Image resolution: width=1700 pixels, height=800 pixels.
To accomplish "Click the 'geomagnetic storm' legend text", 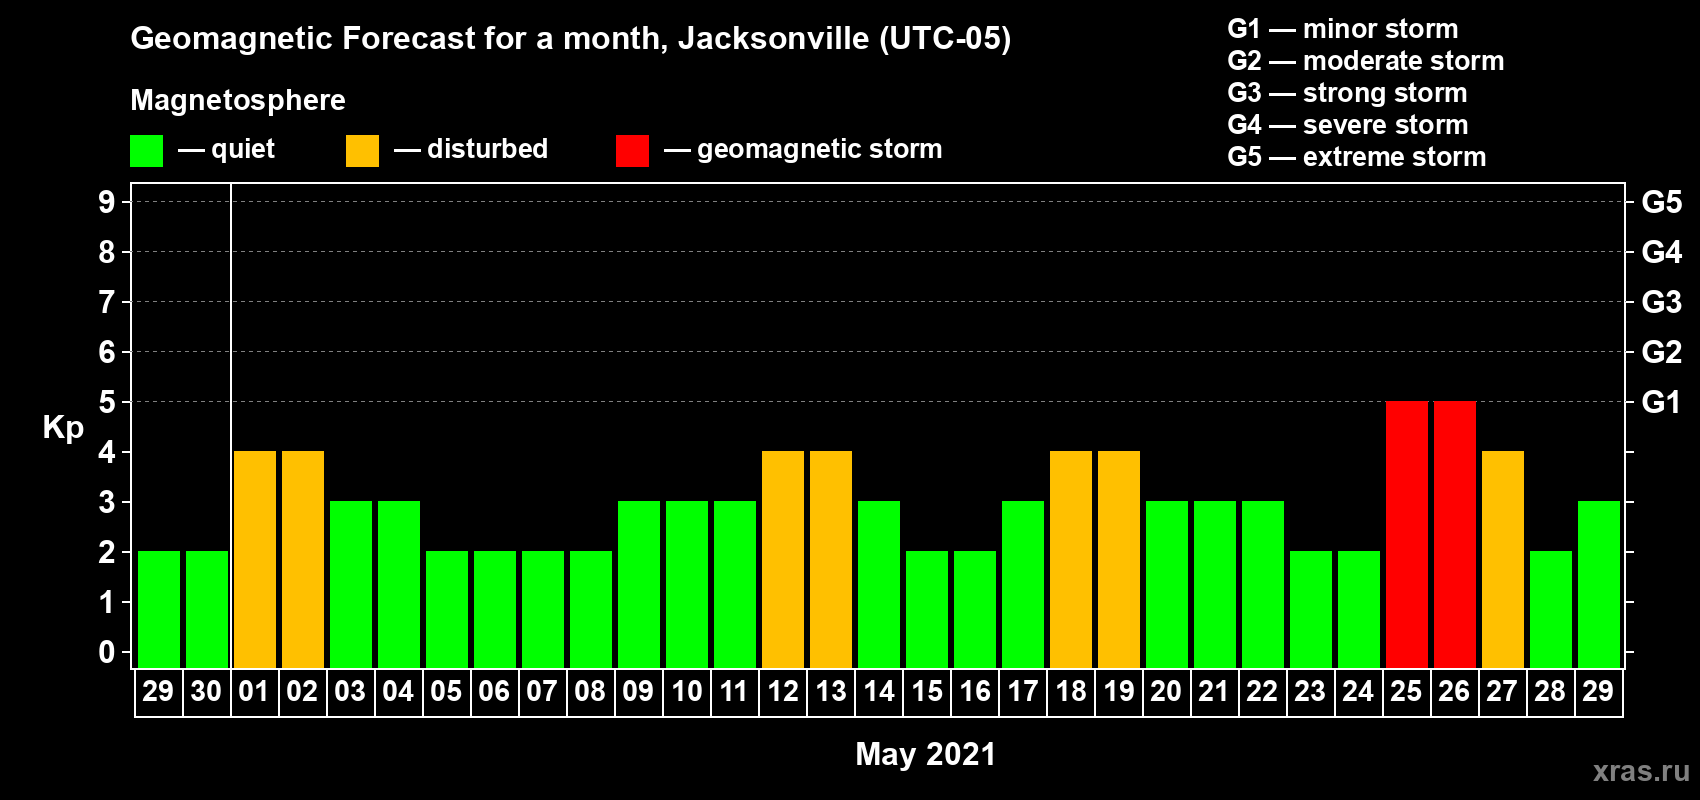I will point(819,150).
